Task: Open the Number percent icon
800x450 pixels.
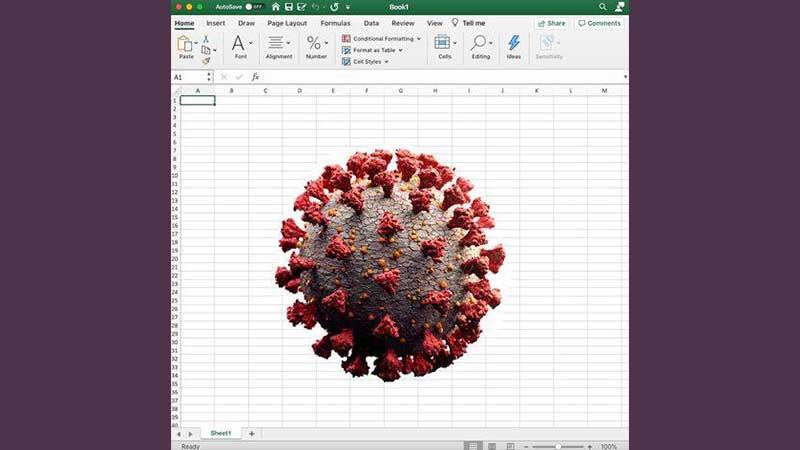Action: click(314, 43)
